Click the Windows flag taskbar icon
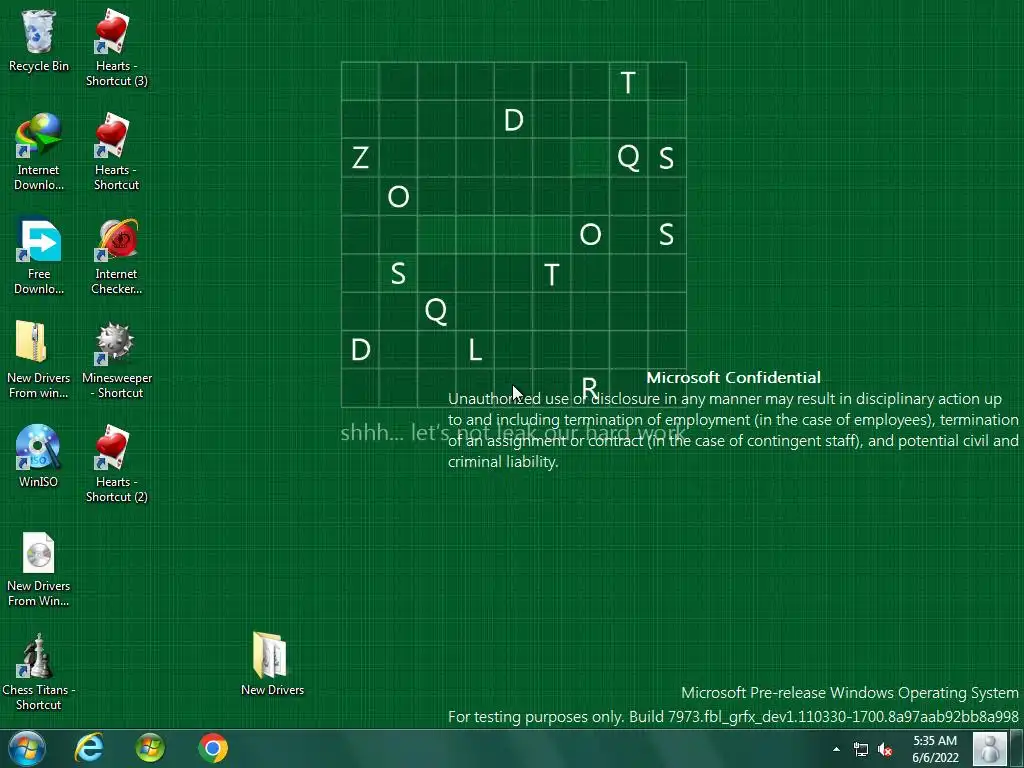This screenshot has width=1024, height=768. (x=150, y=748)
